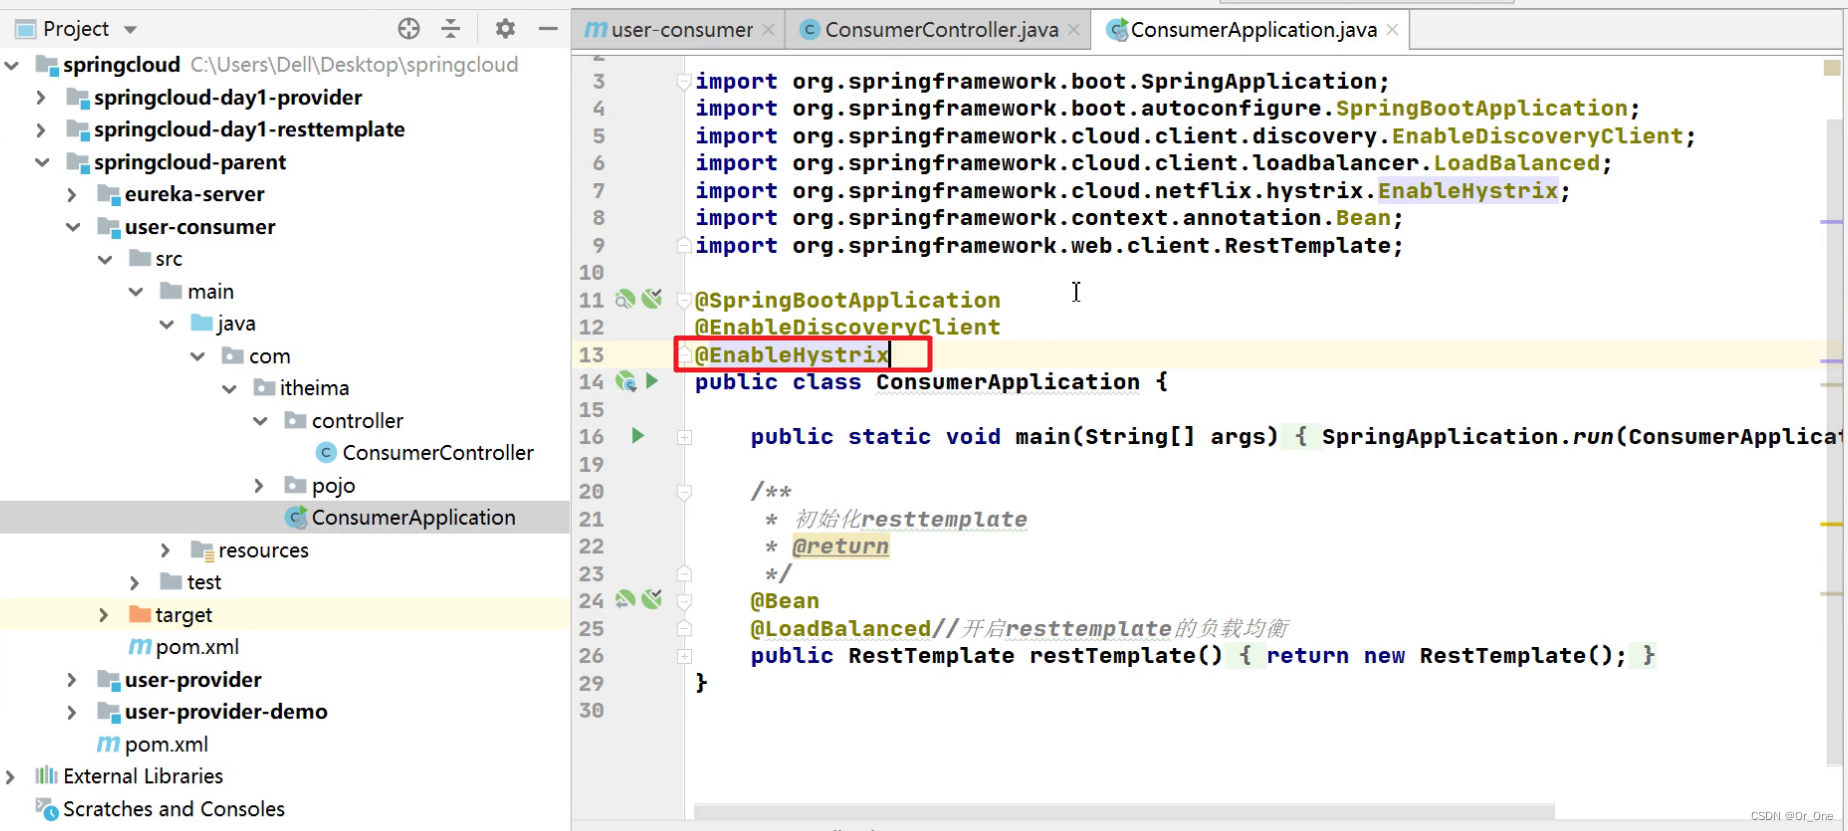
Task: Close the ConsumerApplication.java tab
Action: point(1392,30)
